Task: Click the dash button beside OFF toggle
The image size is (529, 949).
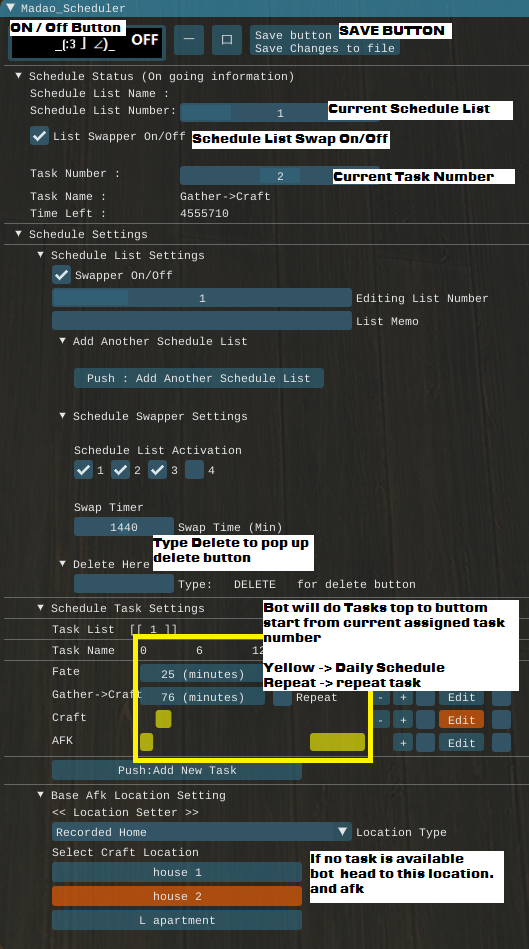Action: pyautogui.click(x=189, y=40)
